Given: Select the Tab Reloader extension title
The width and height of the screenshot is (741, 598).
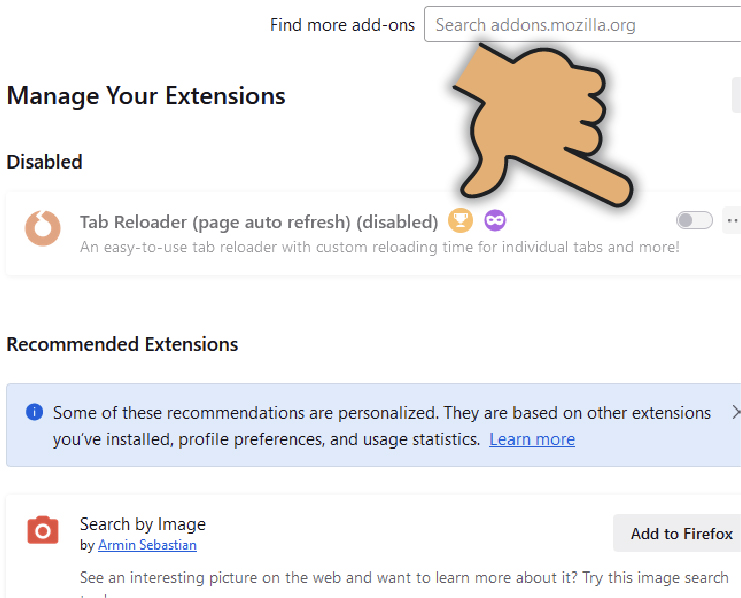Looking at the screenshot, I should (259, 221).
